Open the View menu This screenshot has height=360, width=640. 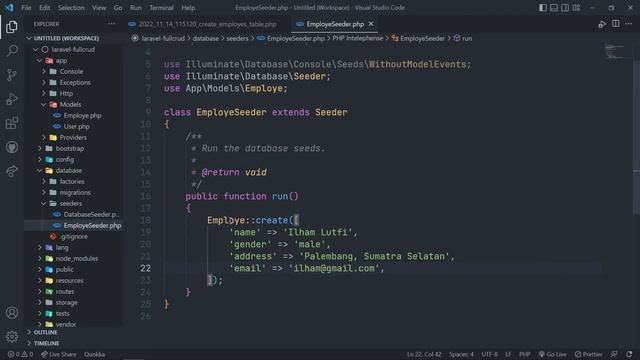click(99, 8)
